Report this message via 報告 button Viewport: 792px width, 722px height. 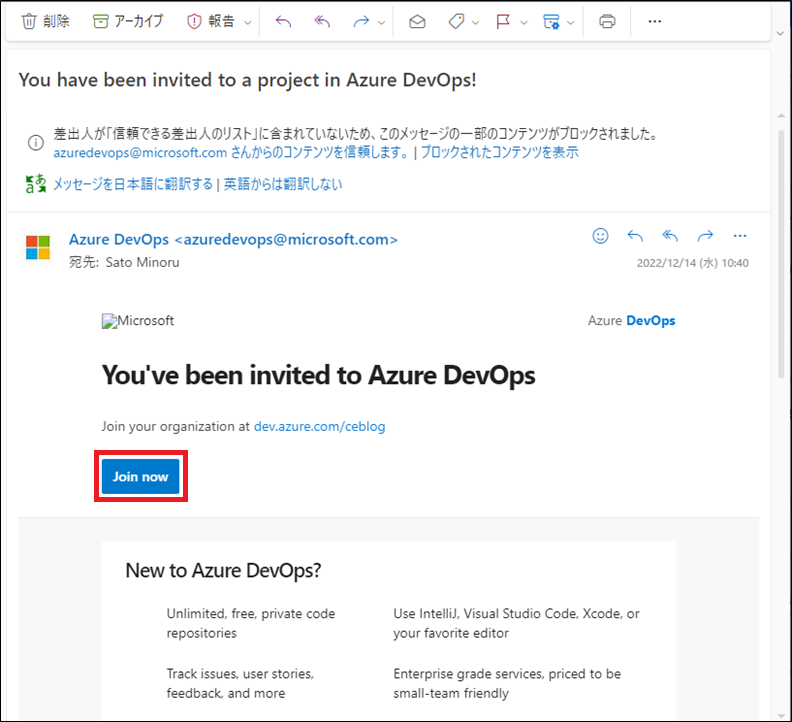[211, 21]
